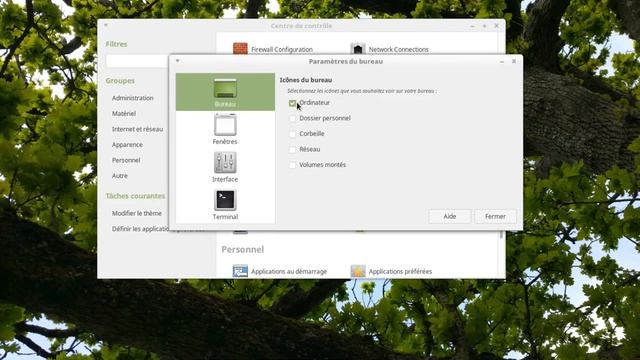This screenshot has width=640, height=360.
Task: Click the Network Connections label
Action: (x=399, y=49)
